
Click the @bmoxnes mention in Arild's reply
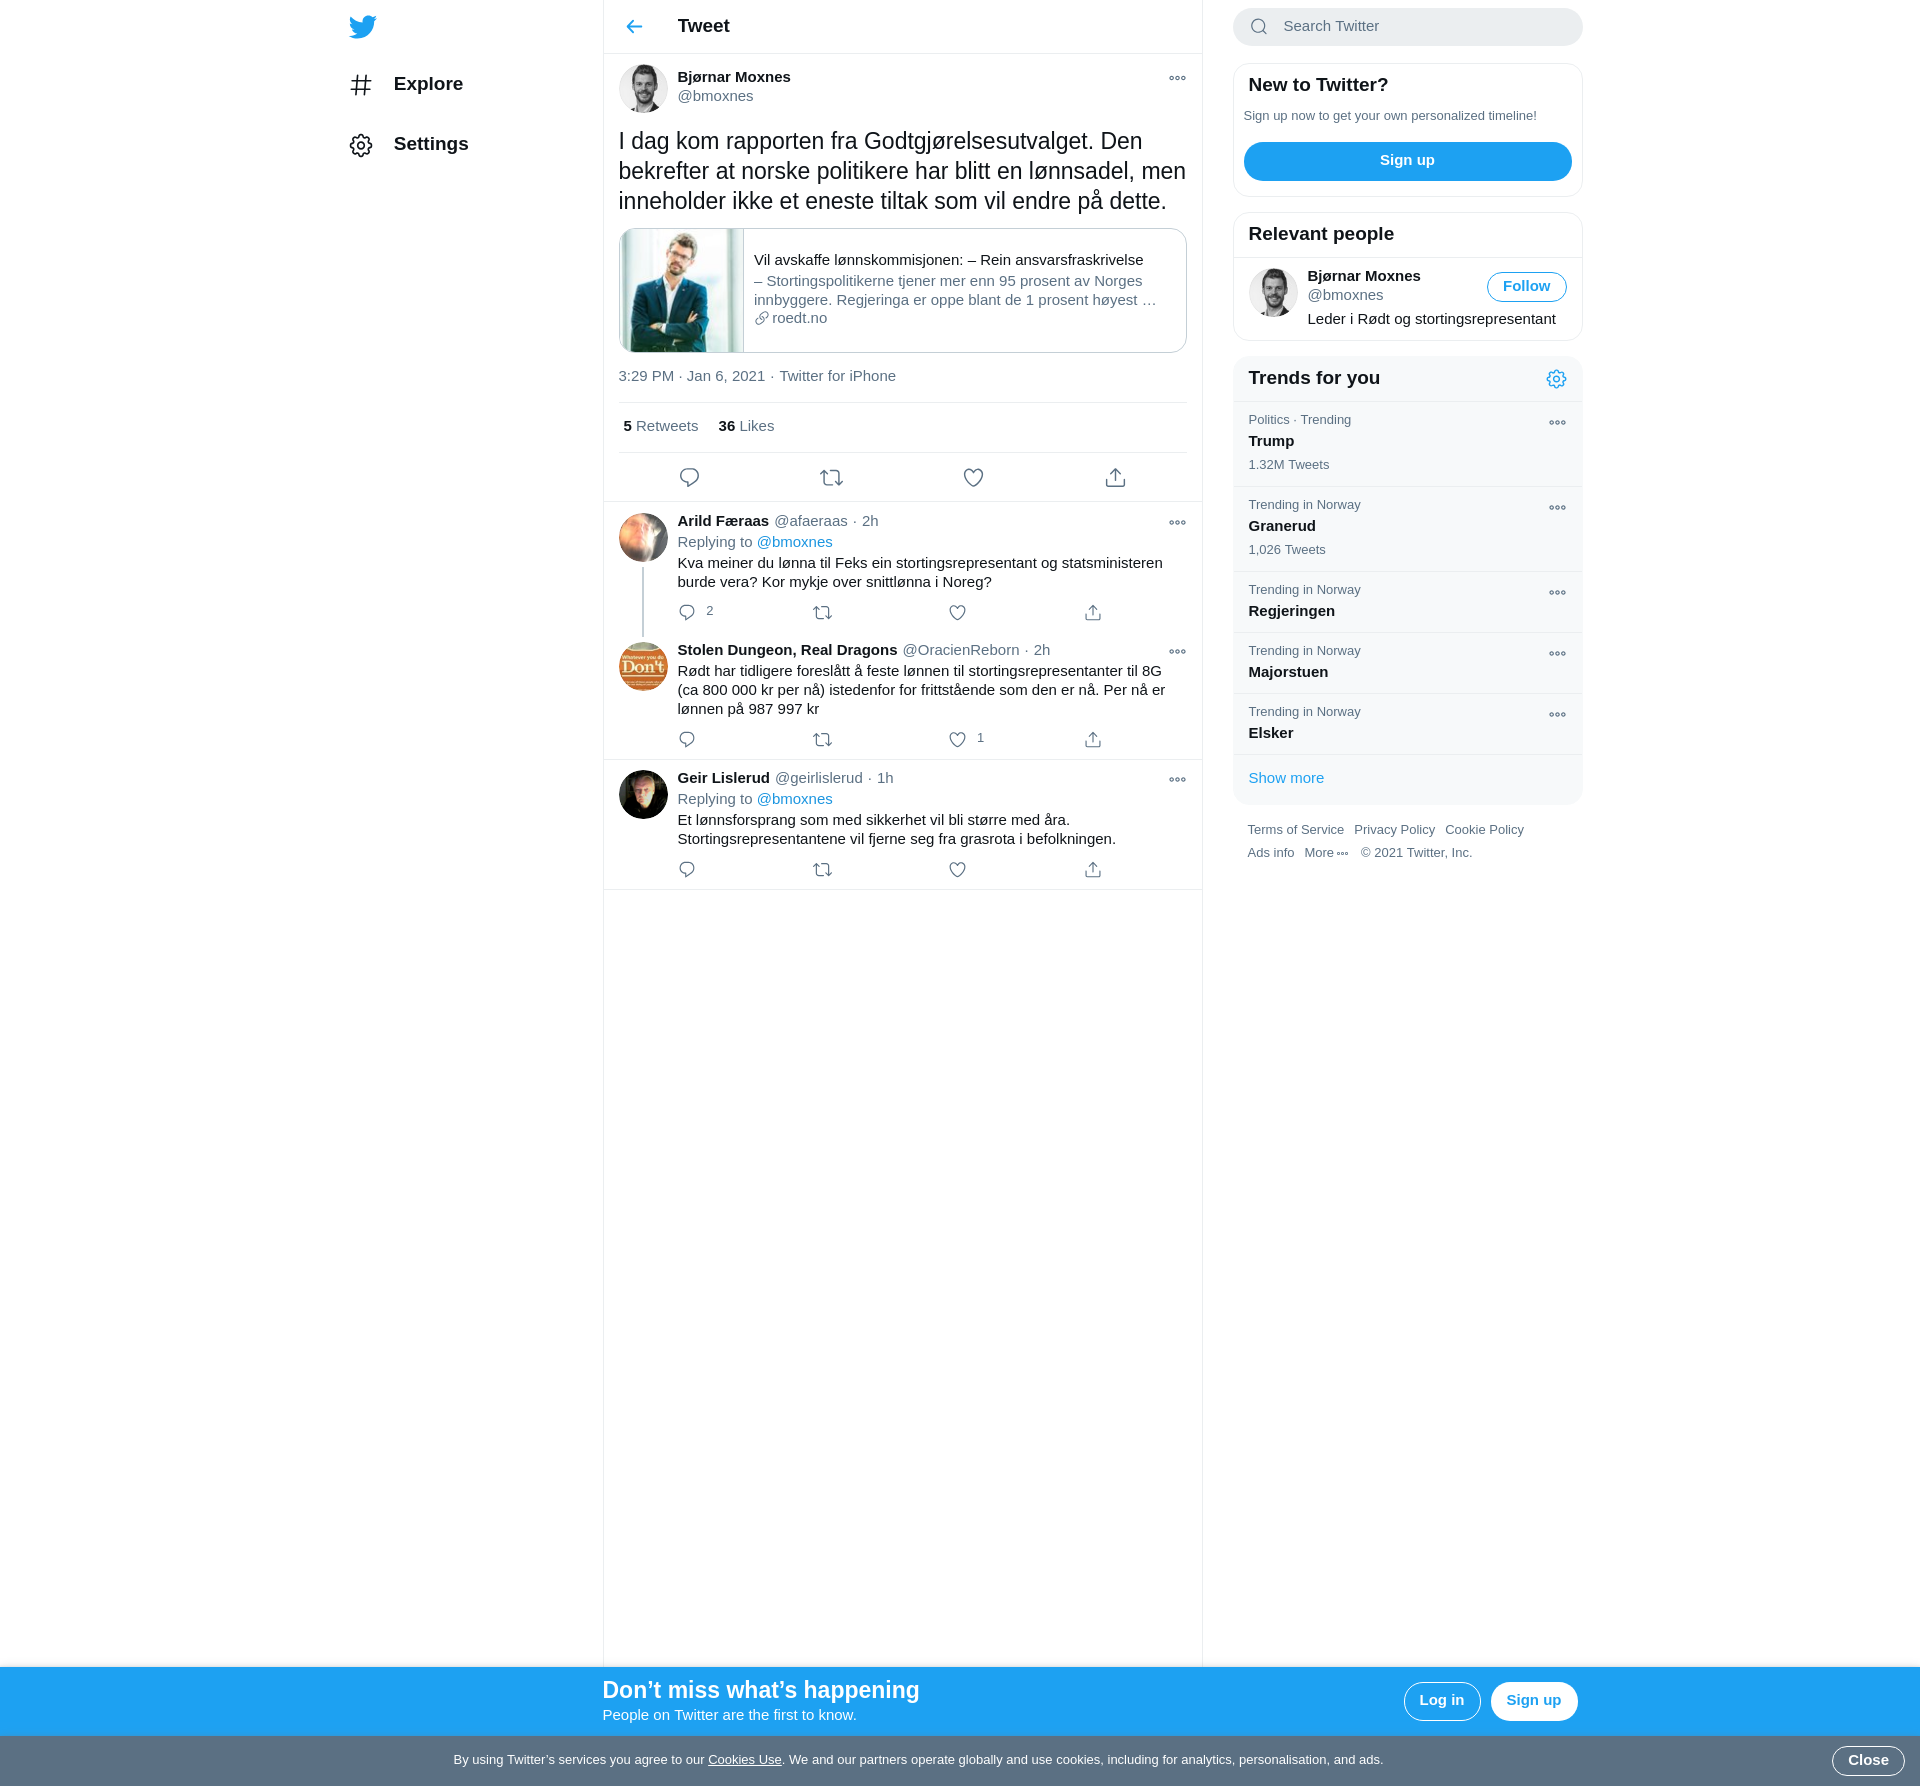point(794,542)
